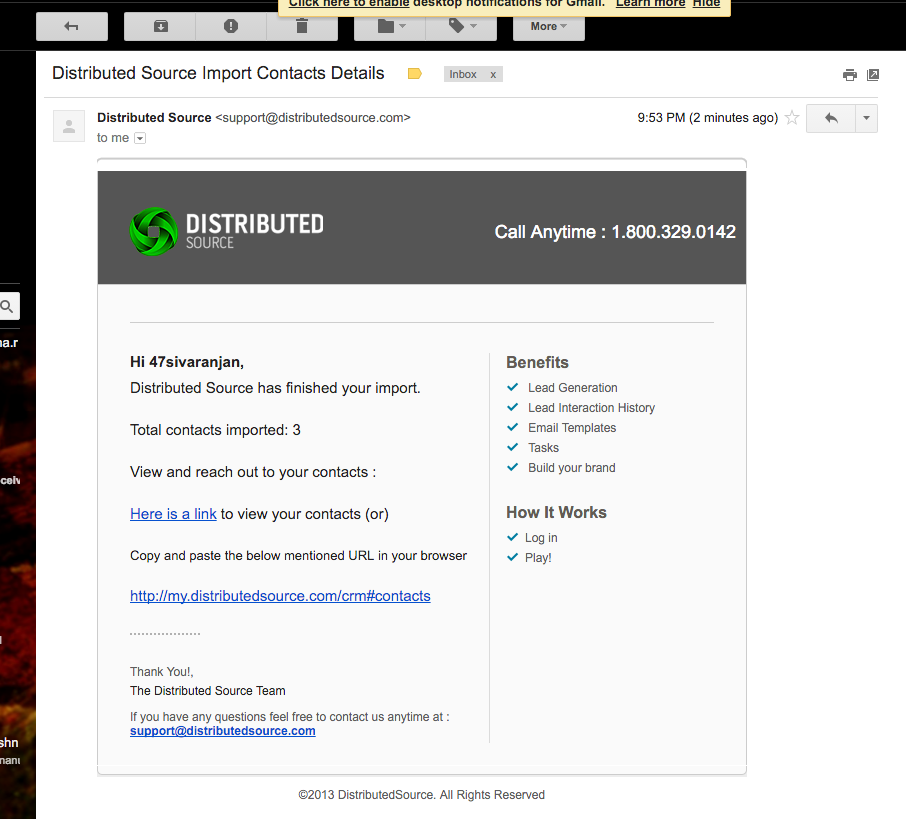This screenshot has width=906, height=819.
Task: Open more reply options dropdown arrow
Action: (866, 118)
